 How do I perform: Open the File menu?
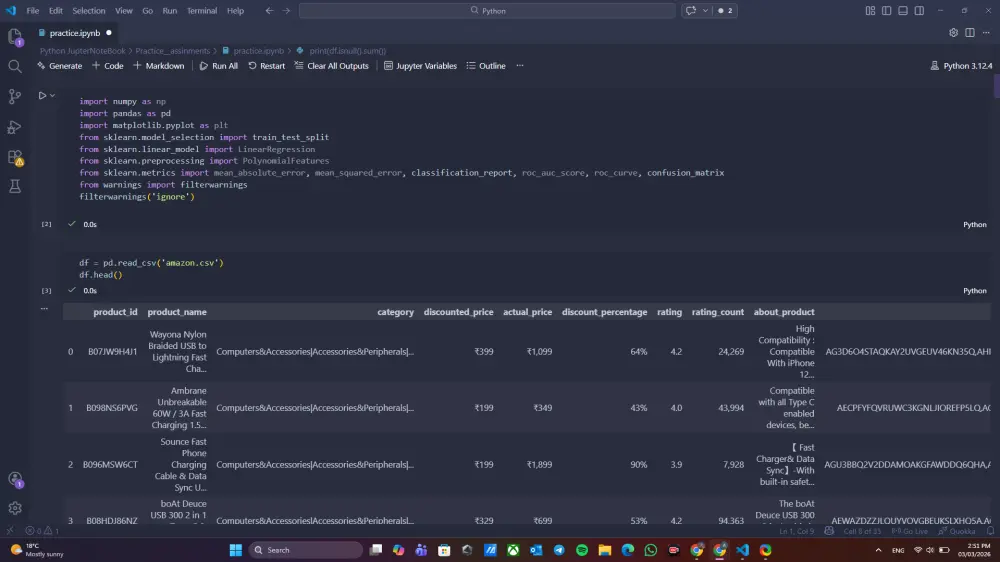33,10
